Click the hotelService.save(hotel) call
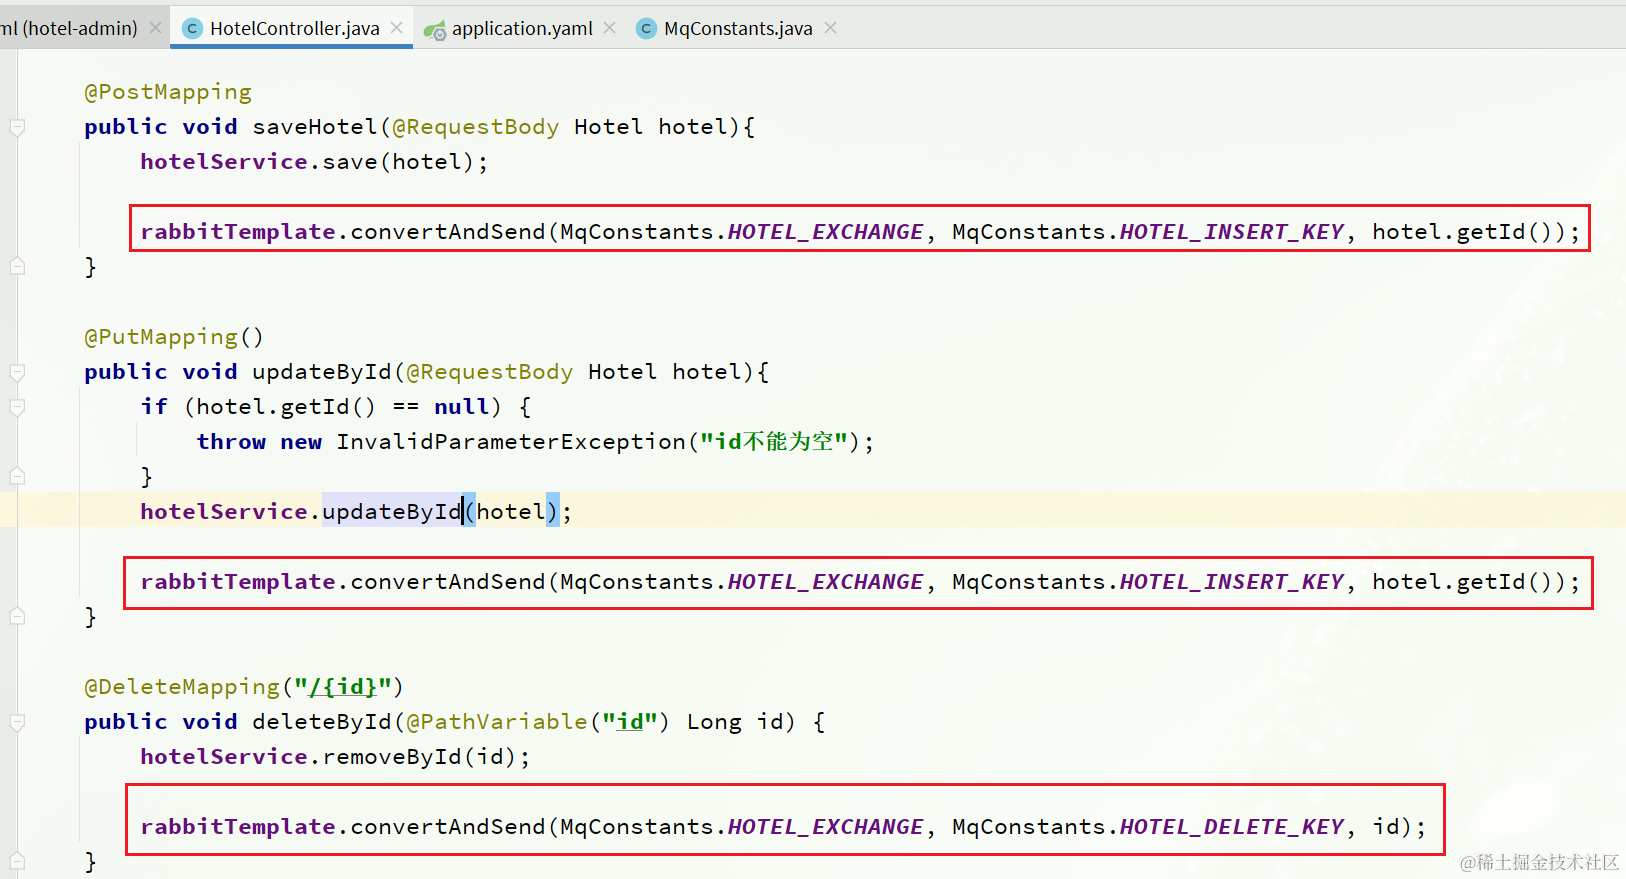Screen dimensions: 1626x879 click(x=314, y=162)
